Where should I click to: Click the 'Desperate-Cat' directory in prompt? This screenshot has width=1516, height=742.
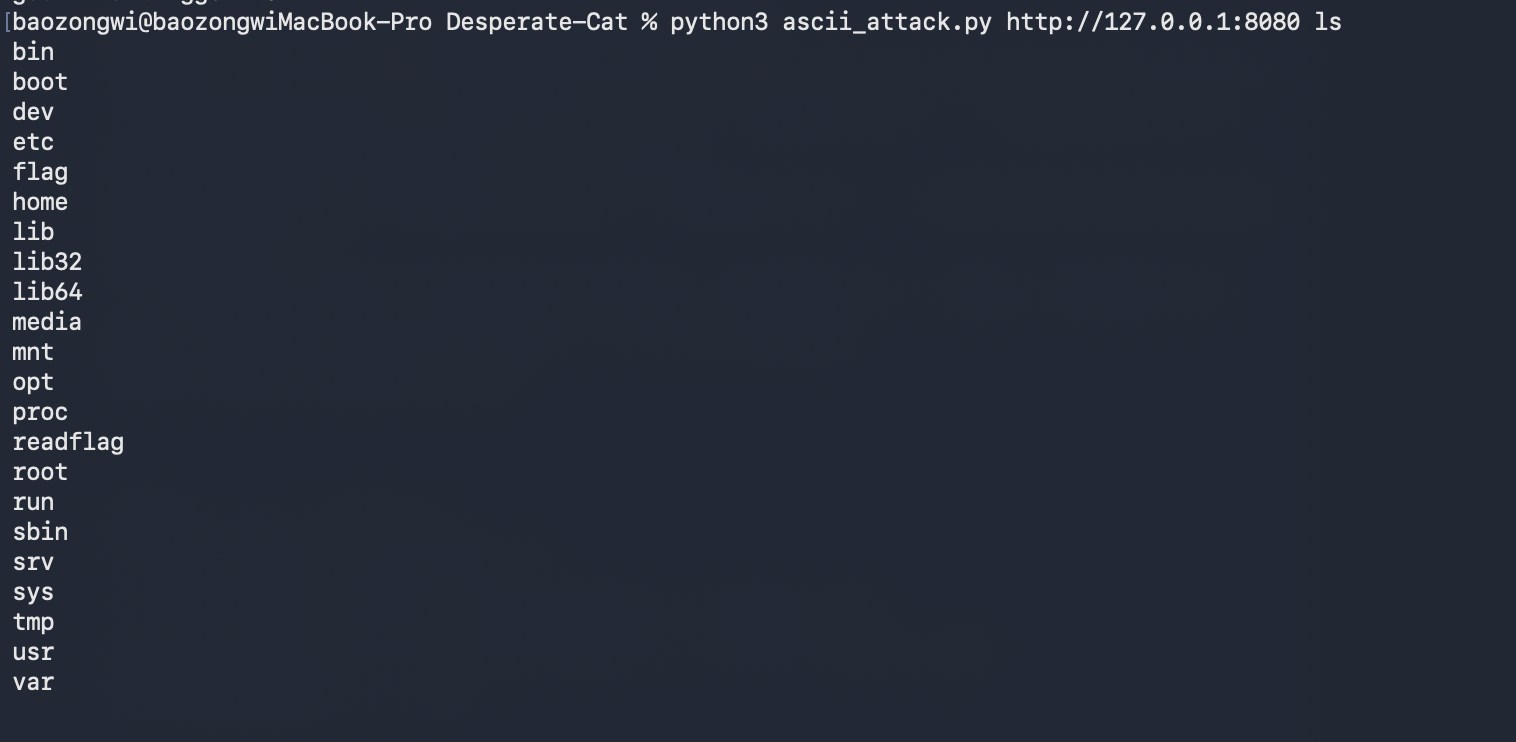pyautogui.click(x=537, y=21)
